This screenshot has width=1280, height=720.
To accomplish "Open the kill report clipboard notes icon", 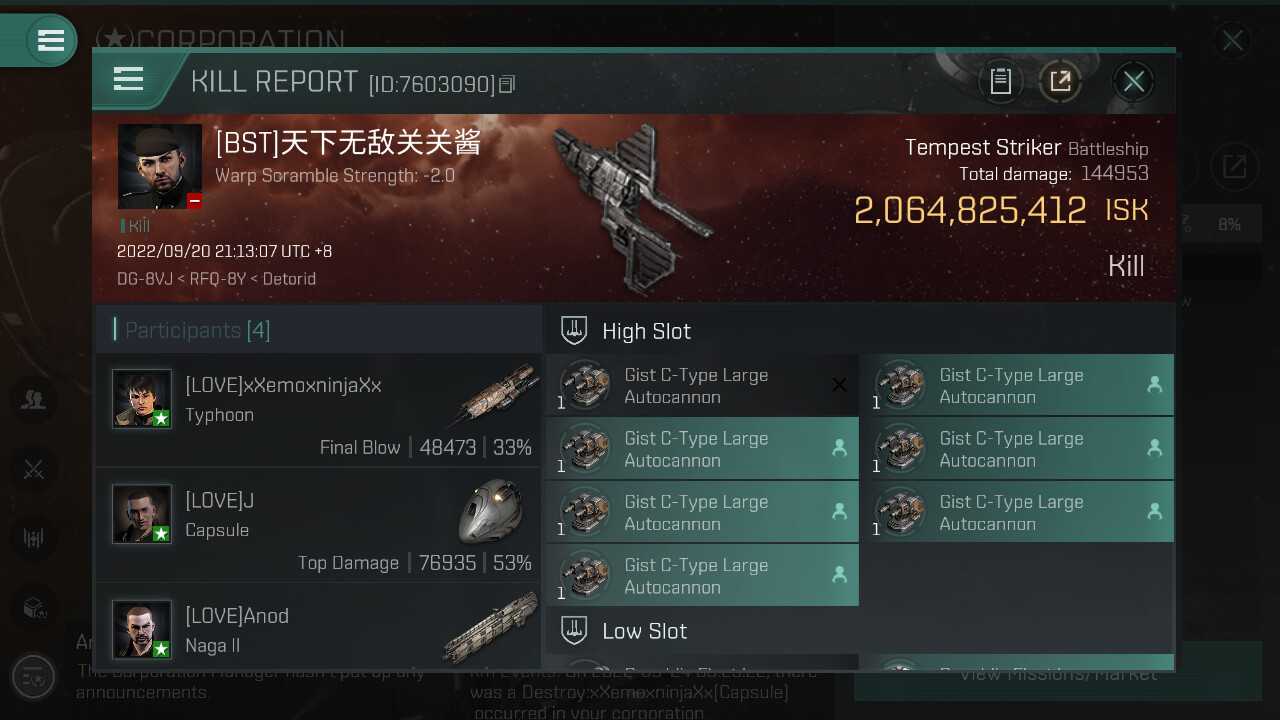I will (1000, 81).
